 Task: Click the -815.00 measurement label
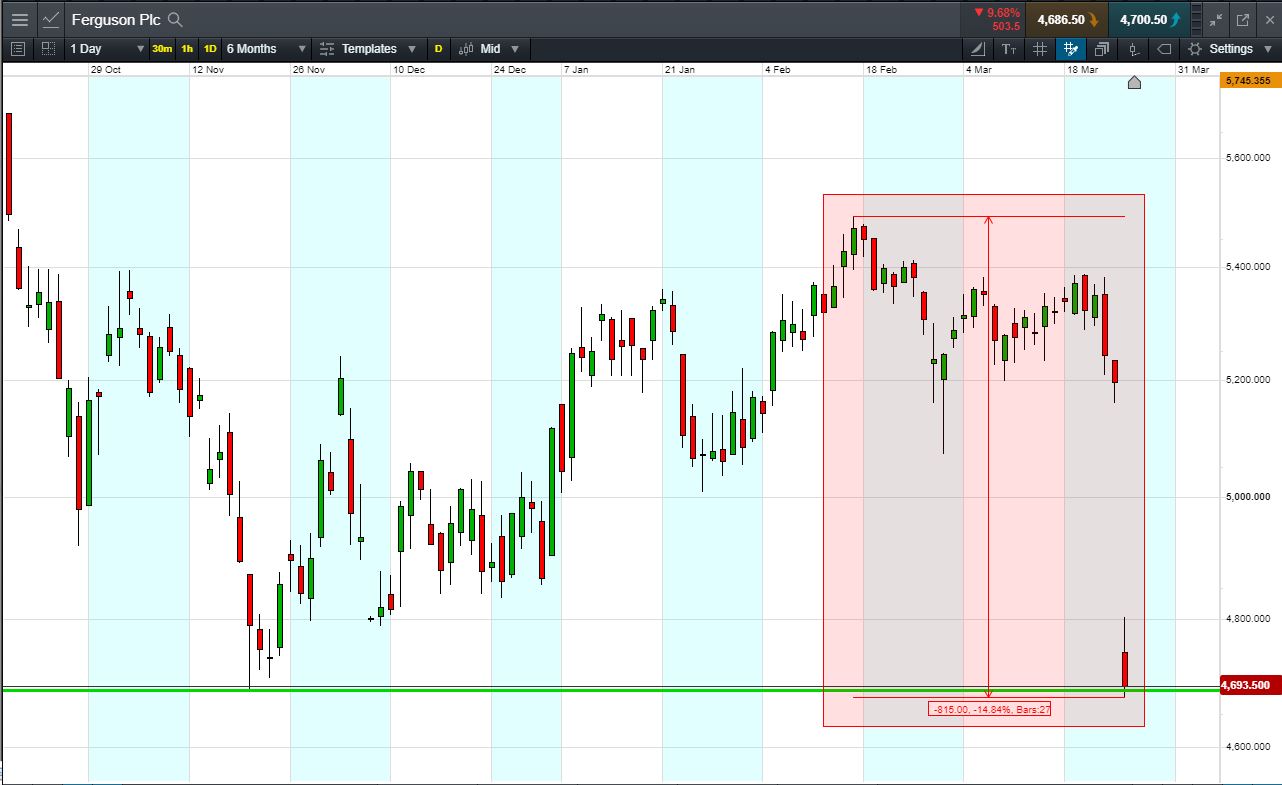(x=990, y=709)
